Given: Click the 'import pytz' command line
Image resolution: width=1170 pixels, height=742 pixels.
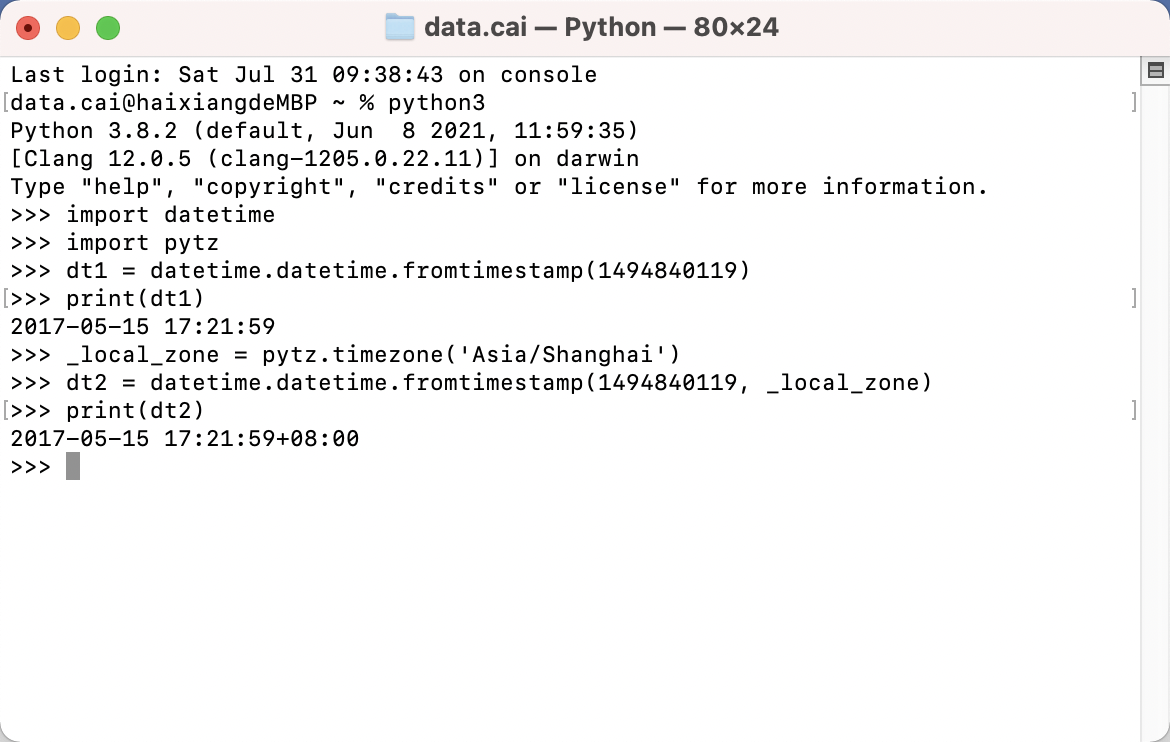Looking at the screenshot, I should 142,243.
